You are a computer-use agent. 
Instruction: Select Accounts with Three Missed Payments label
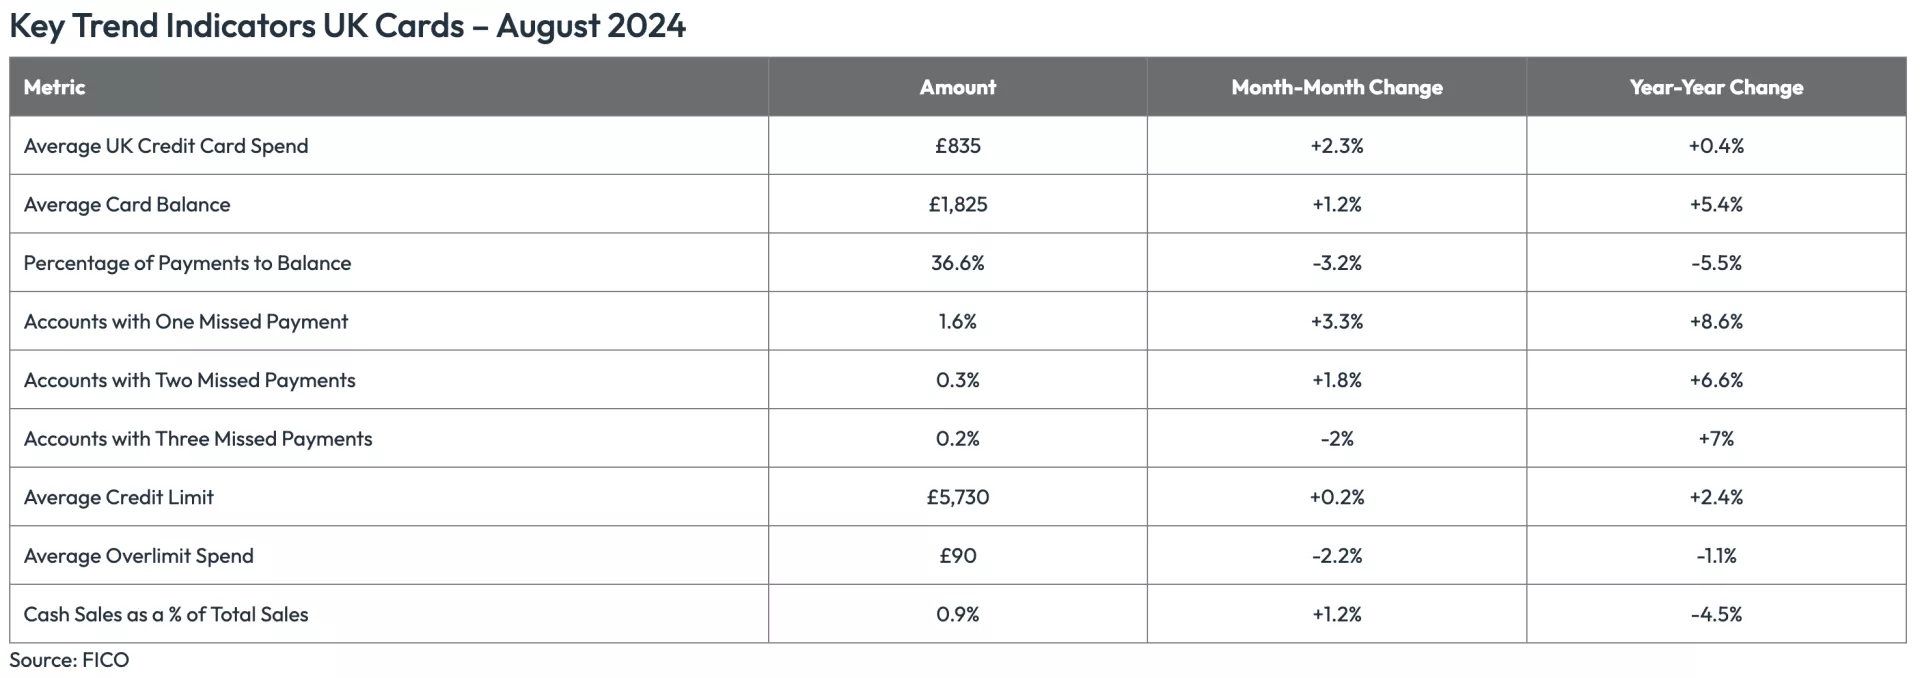(198, 439)
